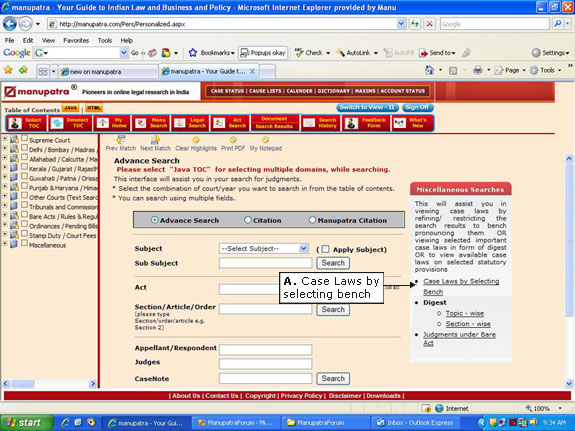575x431 pixels.
Task: Click Clear Highlights icon
Action: [x=196, y=140]
